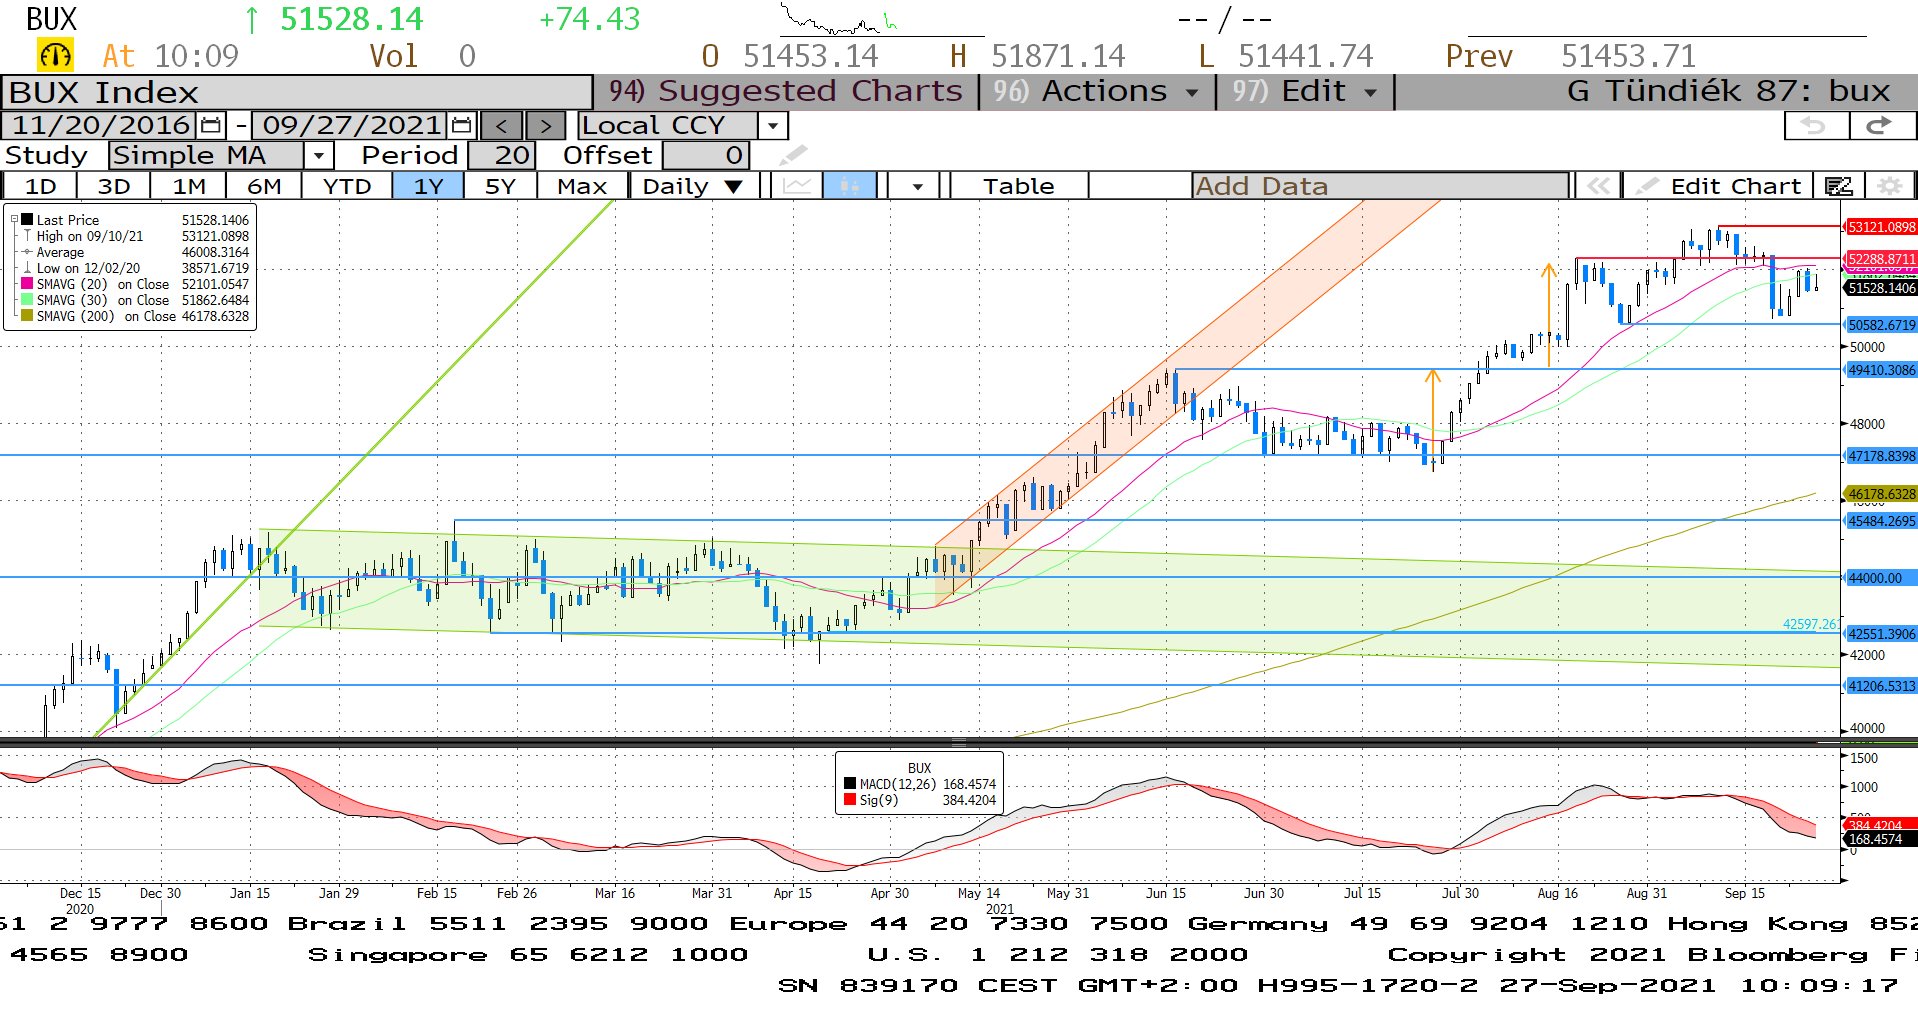Image resolution: width=1918 pixels, height=1025 pixels.
Task: Open Suggested Charts
Action: pos(786,92)
